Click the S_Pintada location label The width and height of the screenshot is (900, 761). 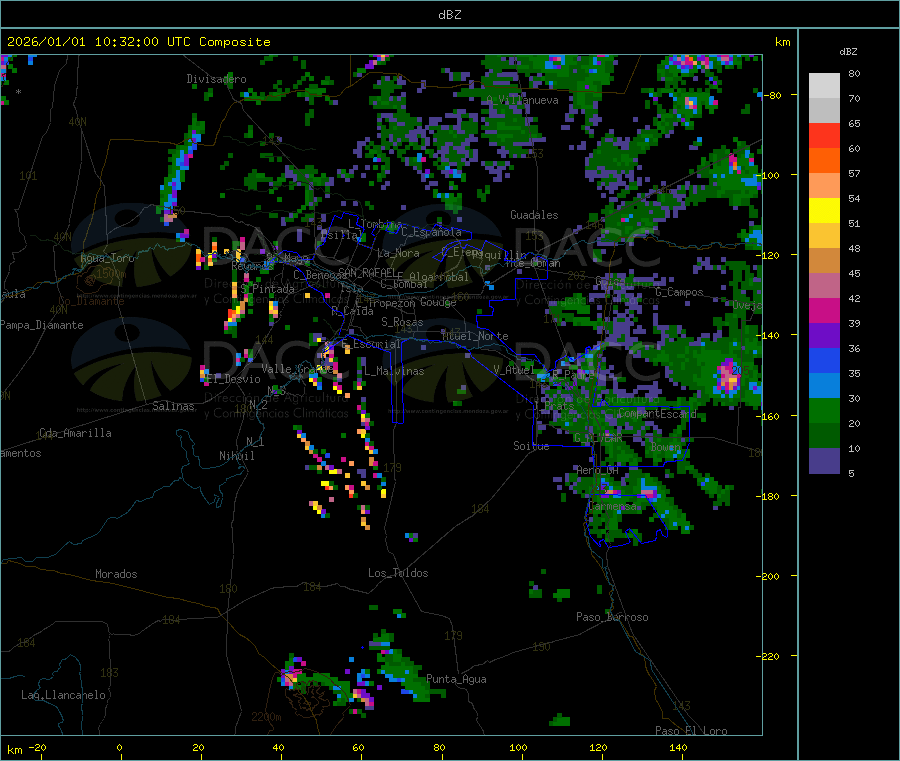267,289
